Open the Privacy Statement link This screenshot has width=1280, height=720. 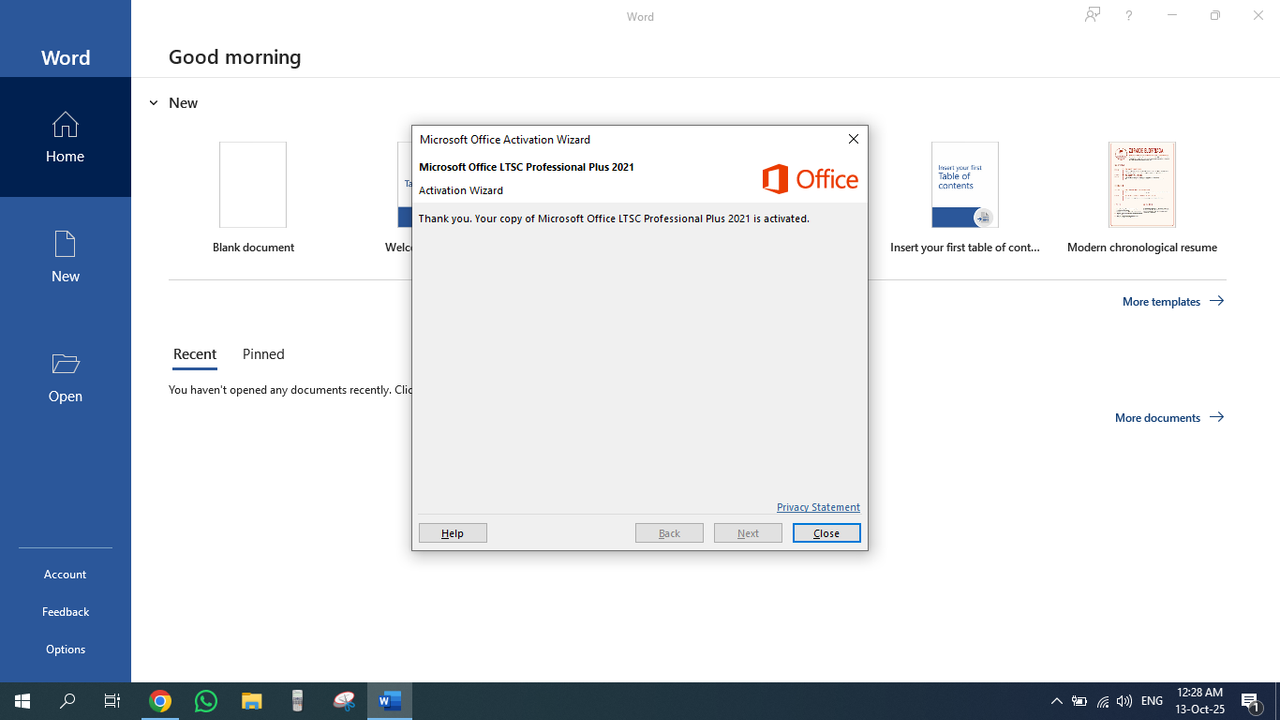(818, 507)
